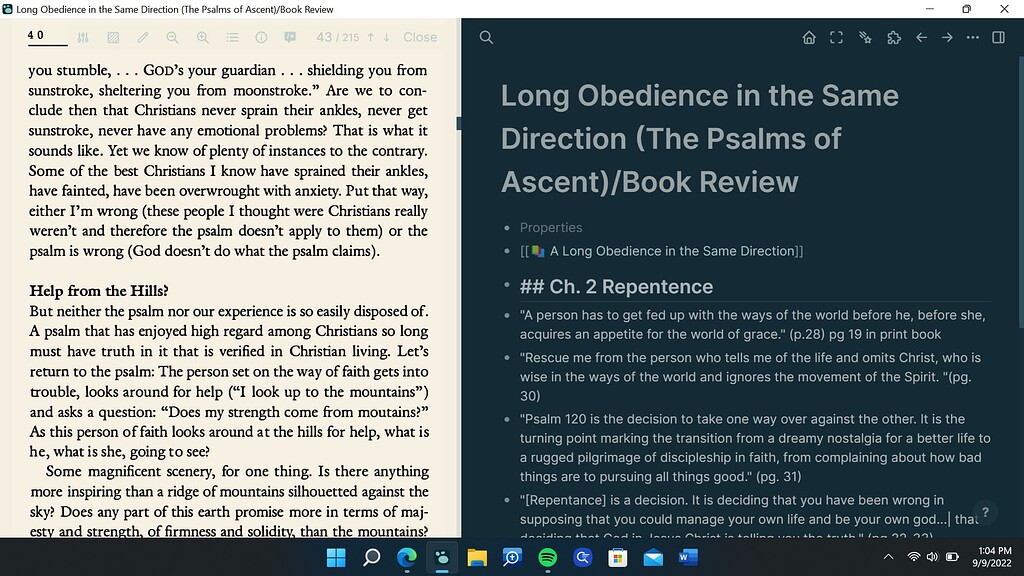1024x576 pixels.
Task: Toggle fullscreen reading mode
Action: [x=836, y=37]
